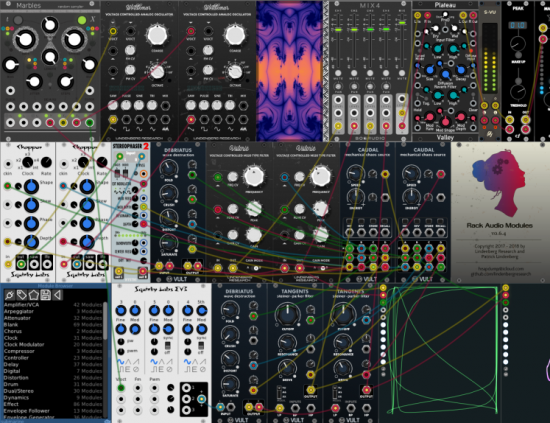Click Plateau Decay knob
The height and width of the screenshot is (423, 550).
tap(461, 70)
